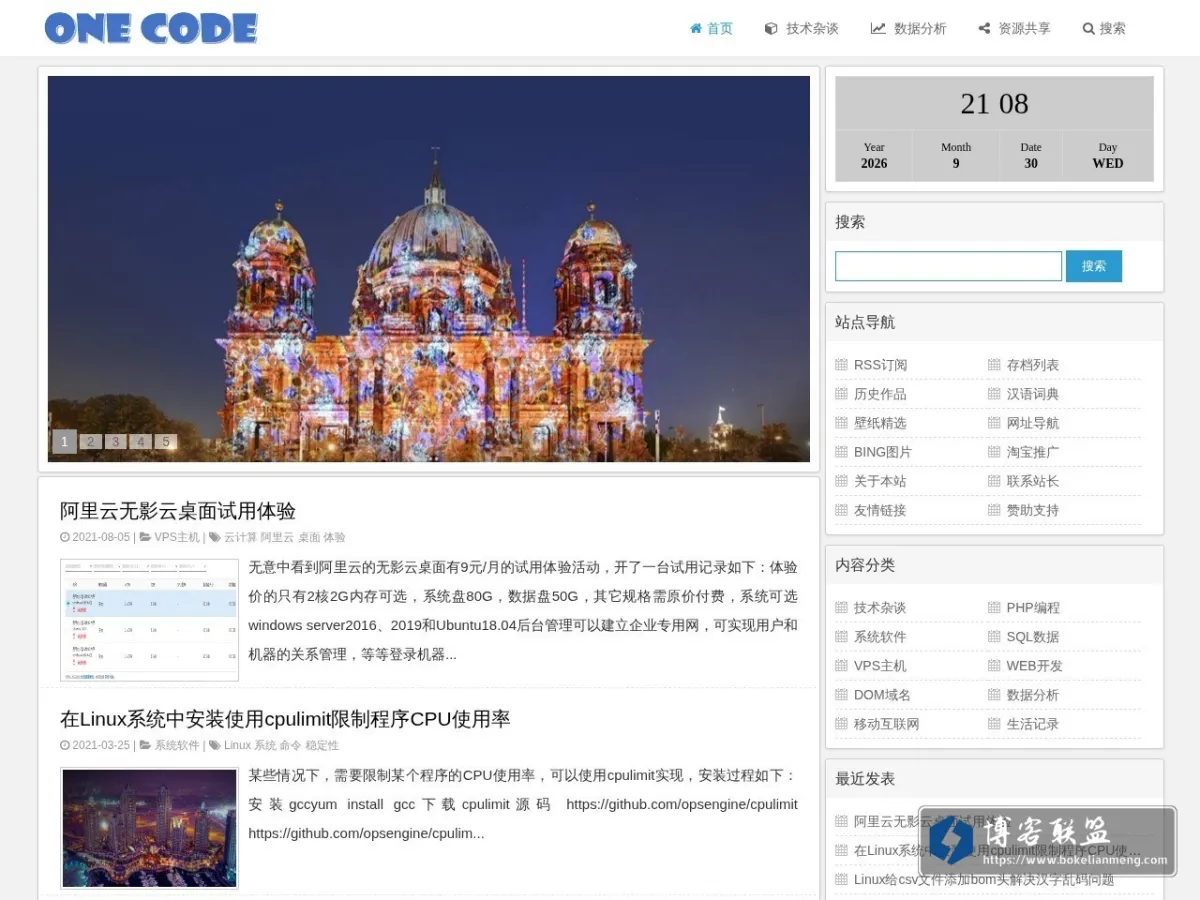Open the 网址导航 link
Viewport: 1200px width, 900px height.
pos(1032,423)
